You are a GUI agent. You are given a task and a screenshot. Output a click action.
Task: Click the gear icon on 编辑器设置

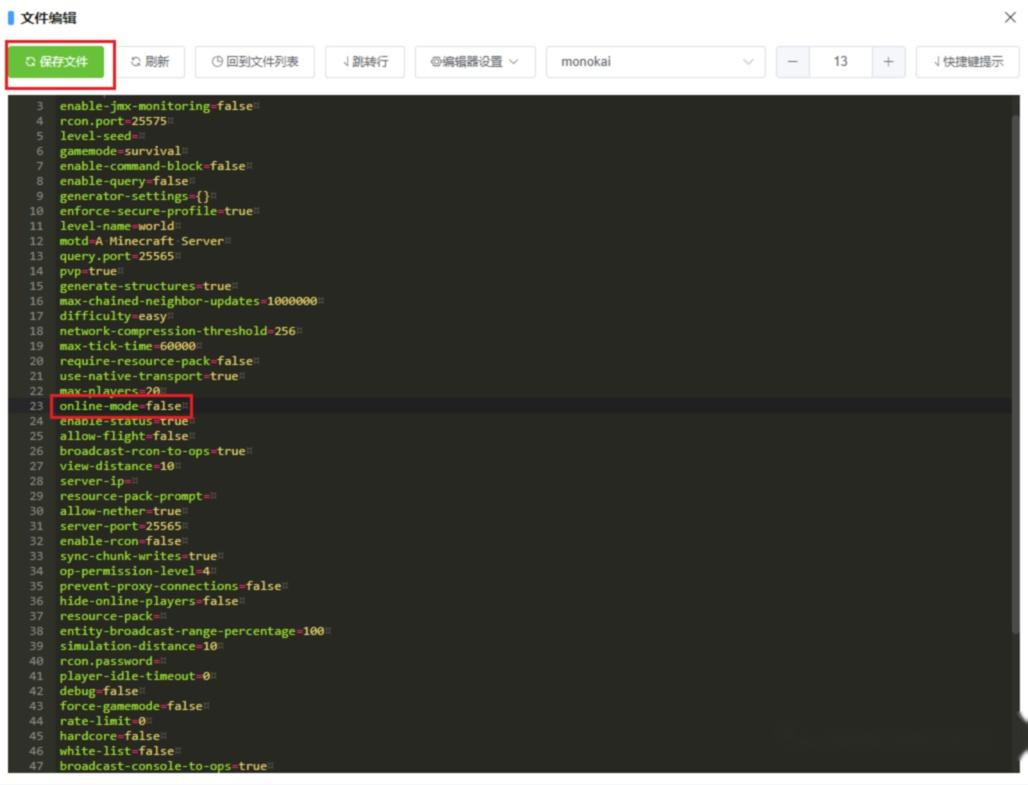(433, 62)
